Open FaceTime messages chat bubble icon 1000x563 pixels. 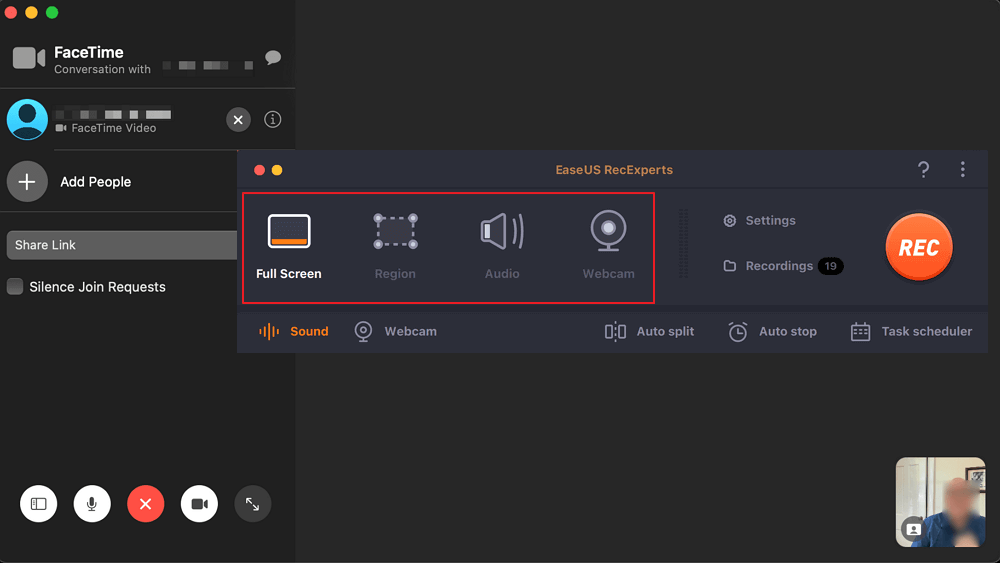(x=273, y=57)
